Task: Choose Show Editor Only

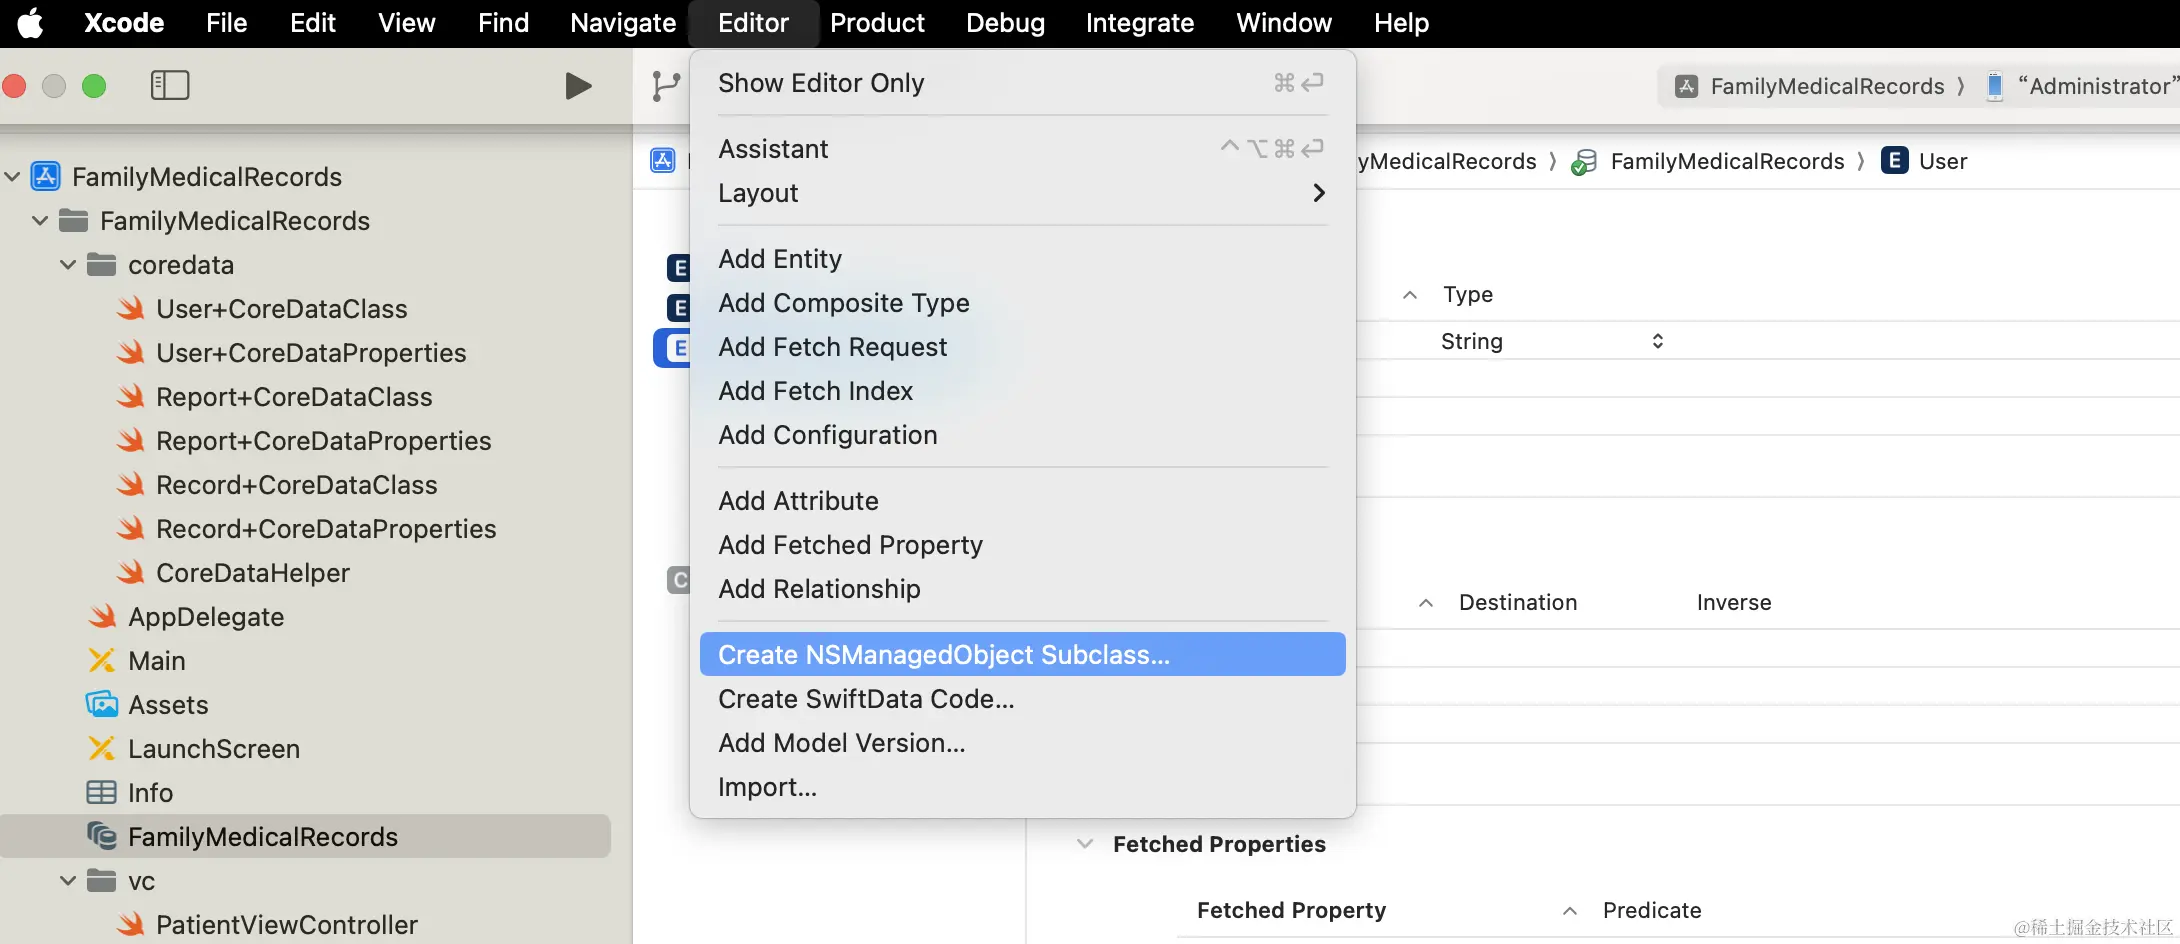Action: pyautogui.click(x=1022, y=83)
